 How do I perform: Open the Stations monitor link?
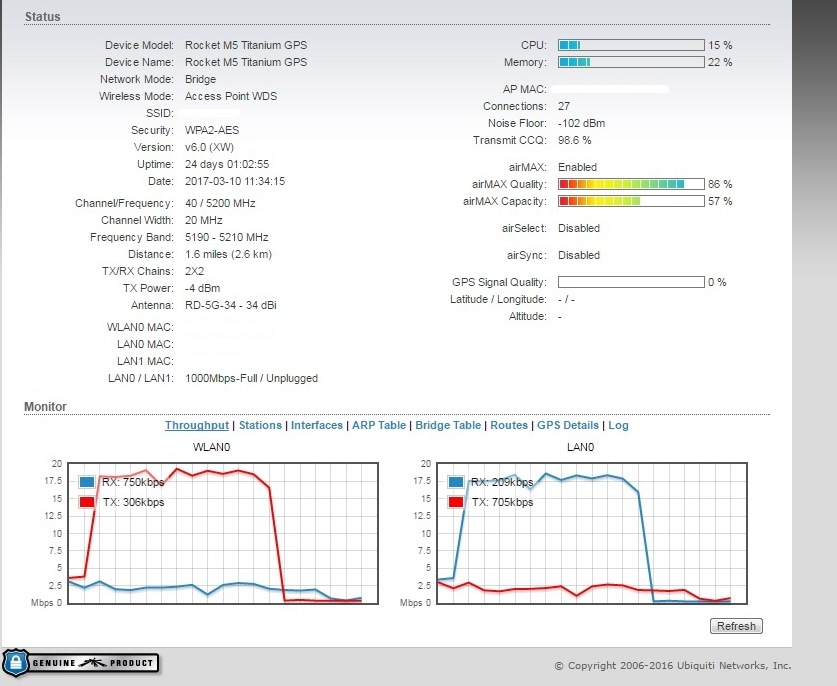coord(260,425)
